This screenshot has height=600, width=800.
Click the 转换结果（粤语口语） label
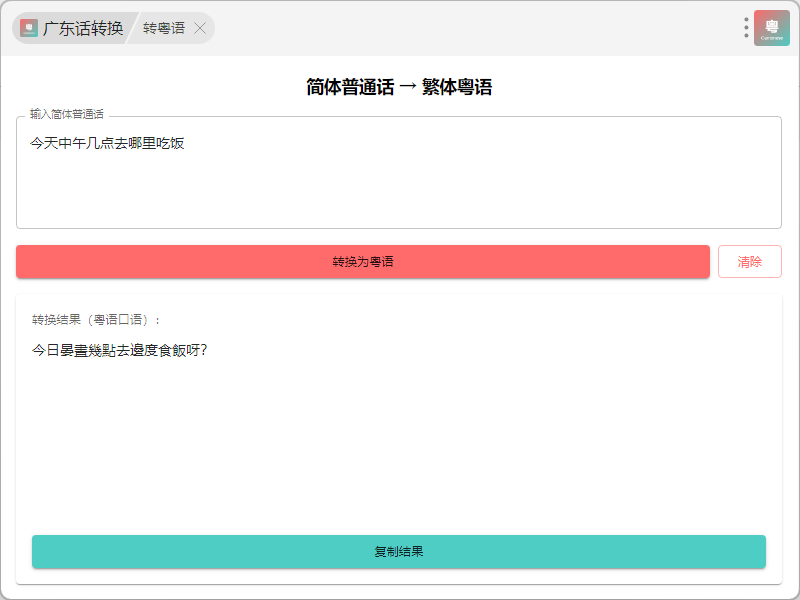pos(96,320)
